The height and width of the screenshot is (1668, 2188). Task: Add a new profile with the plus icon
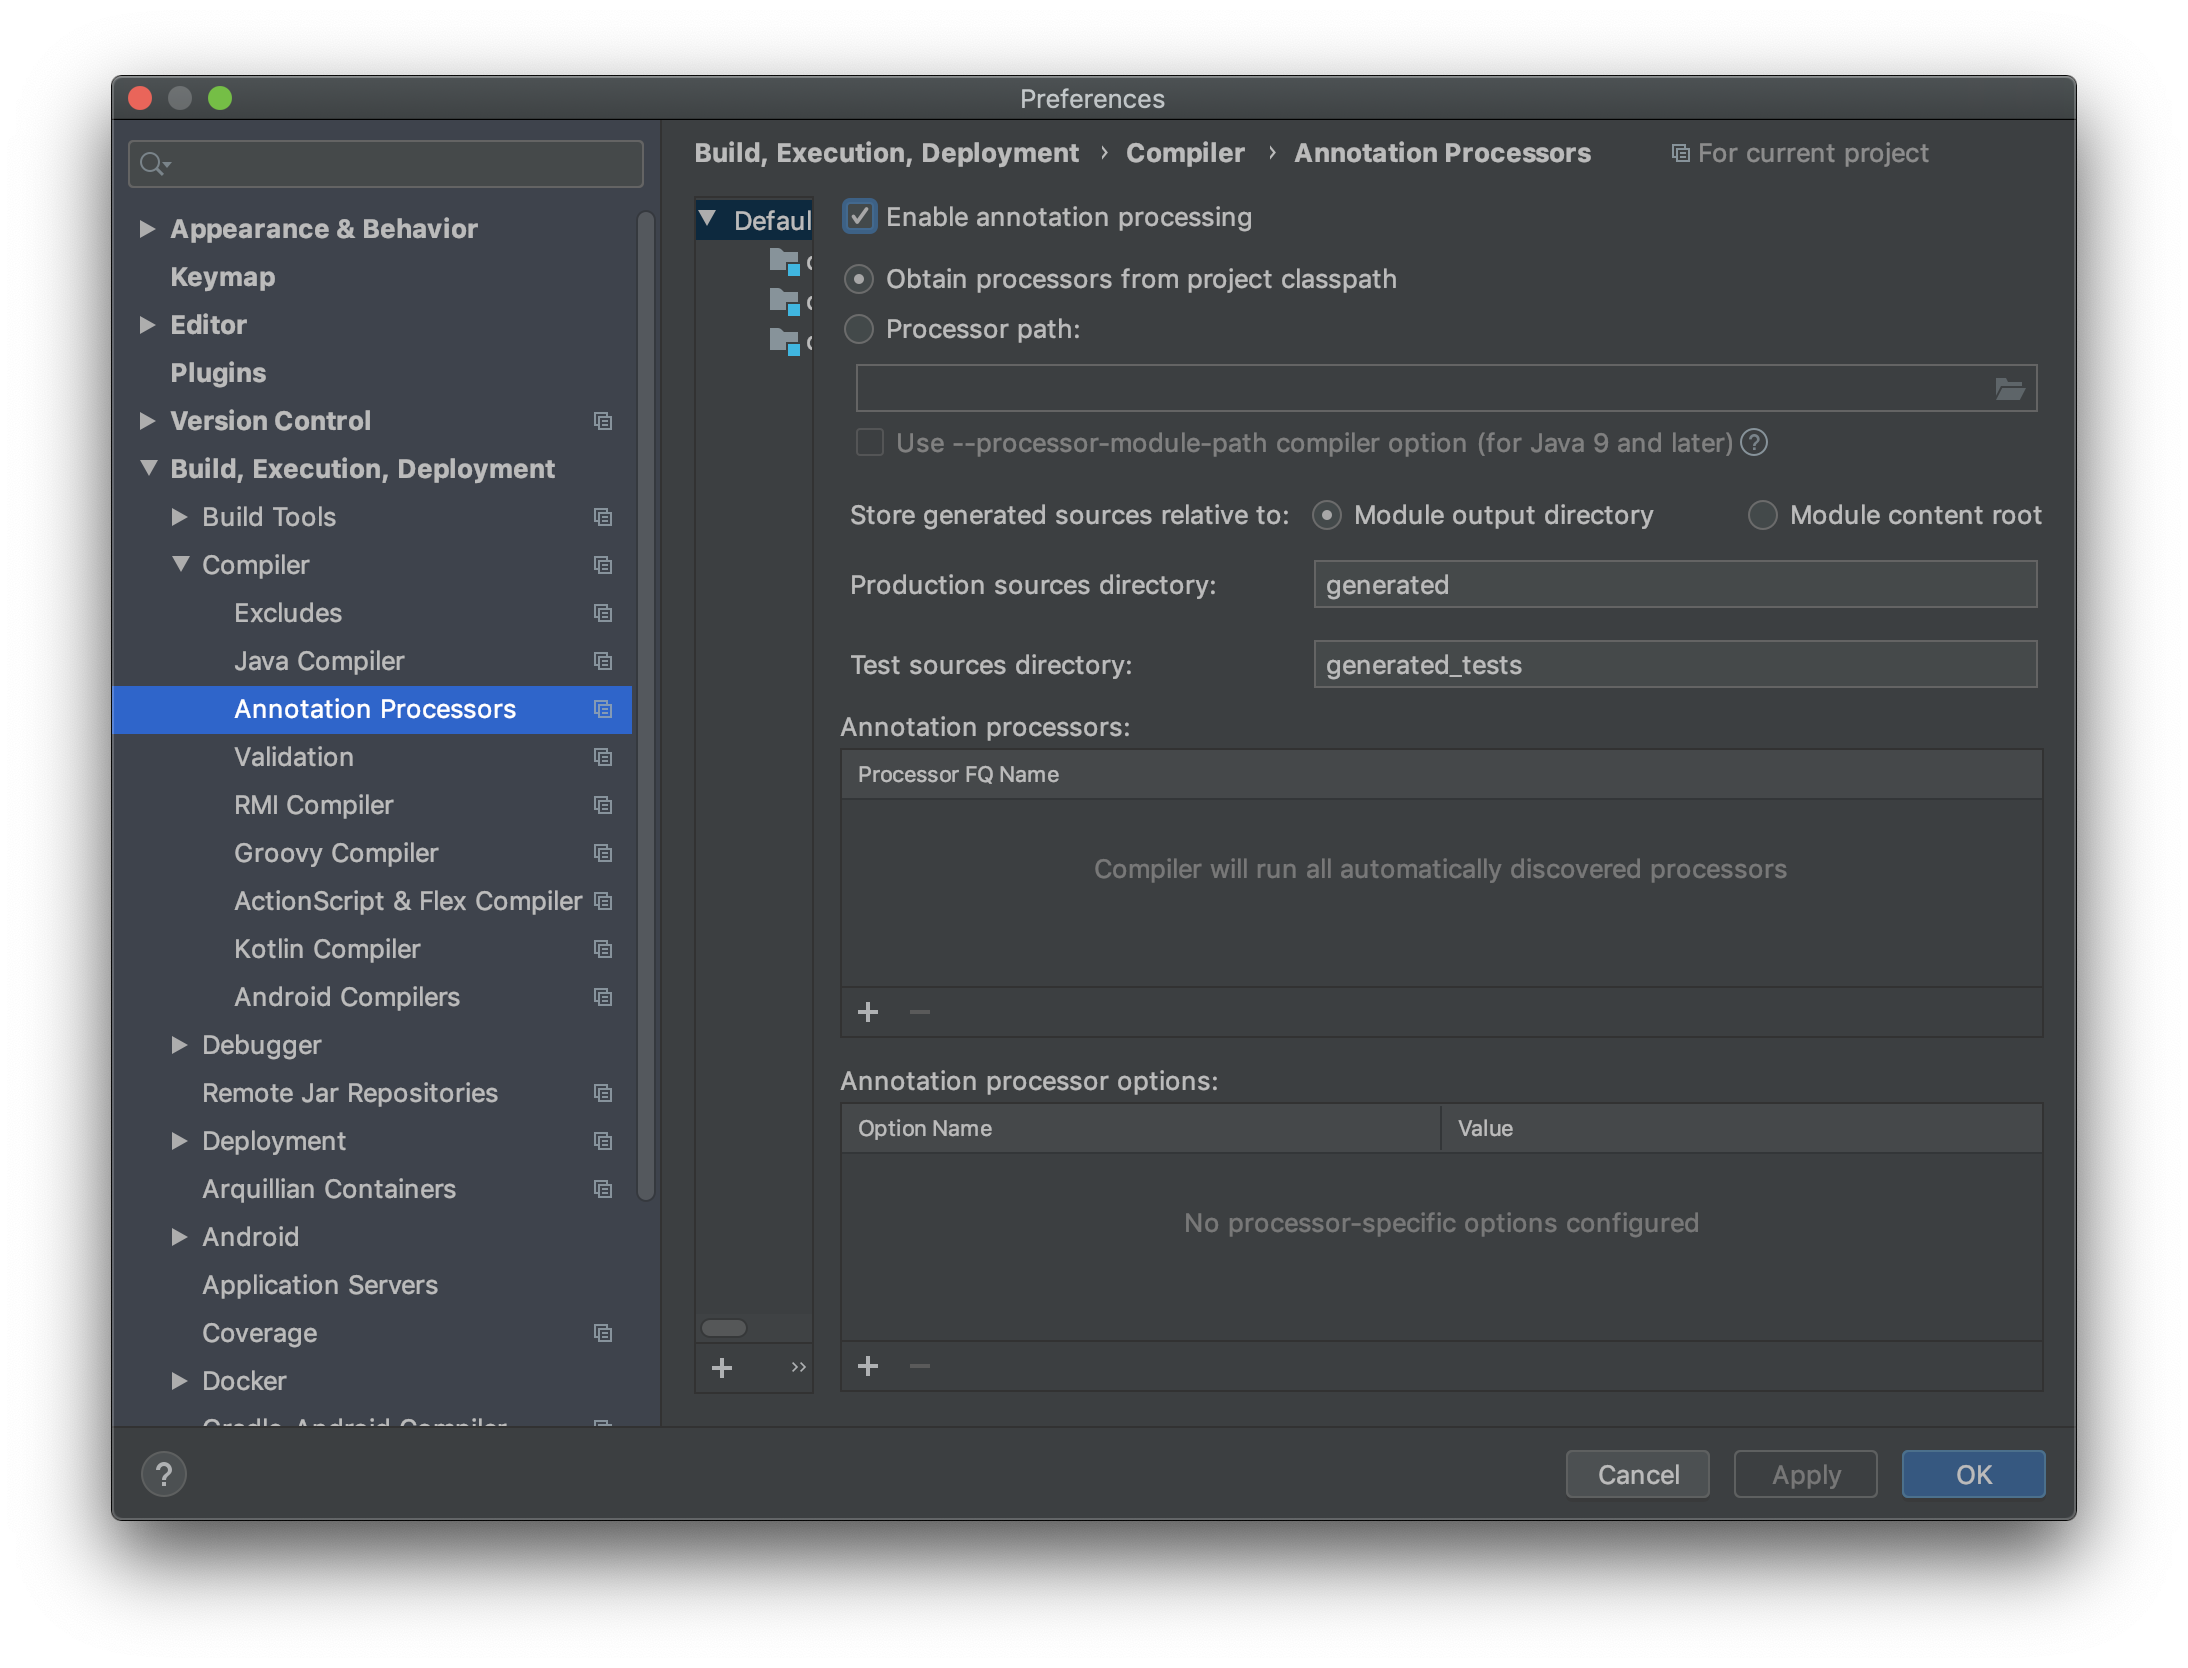[722, 1367]
